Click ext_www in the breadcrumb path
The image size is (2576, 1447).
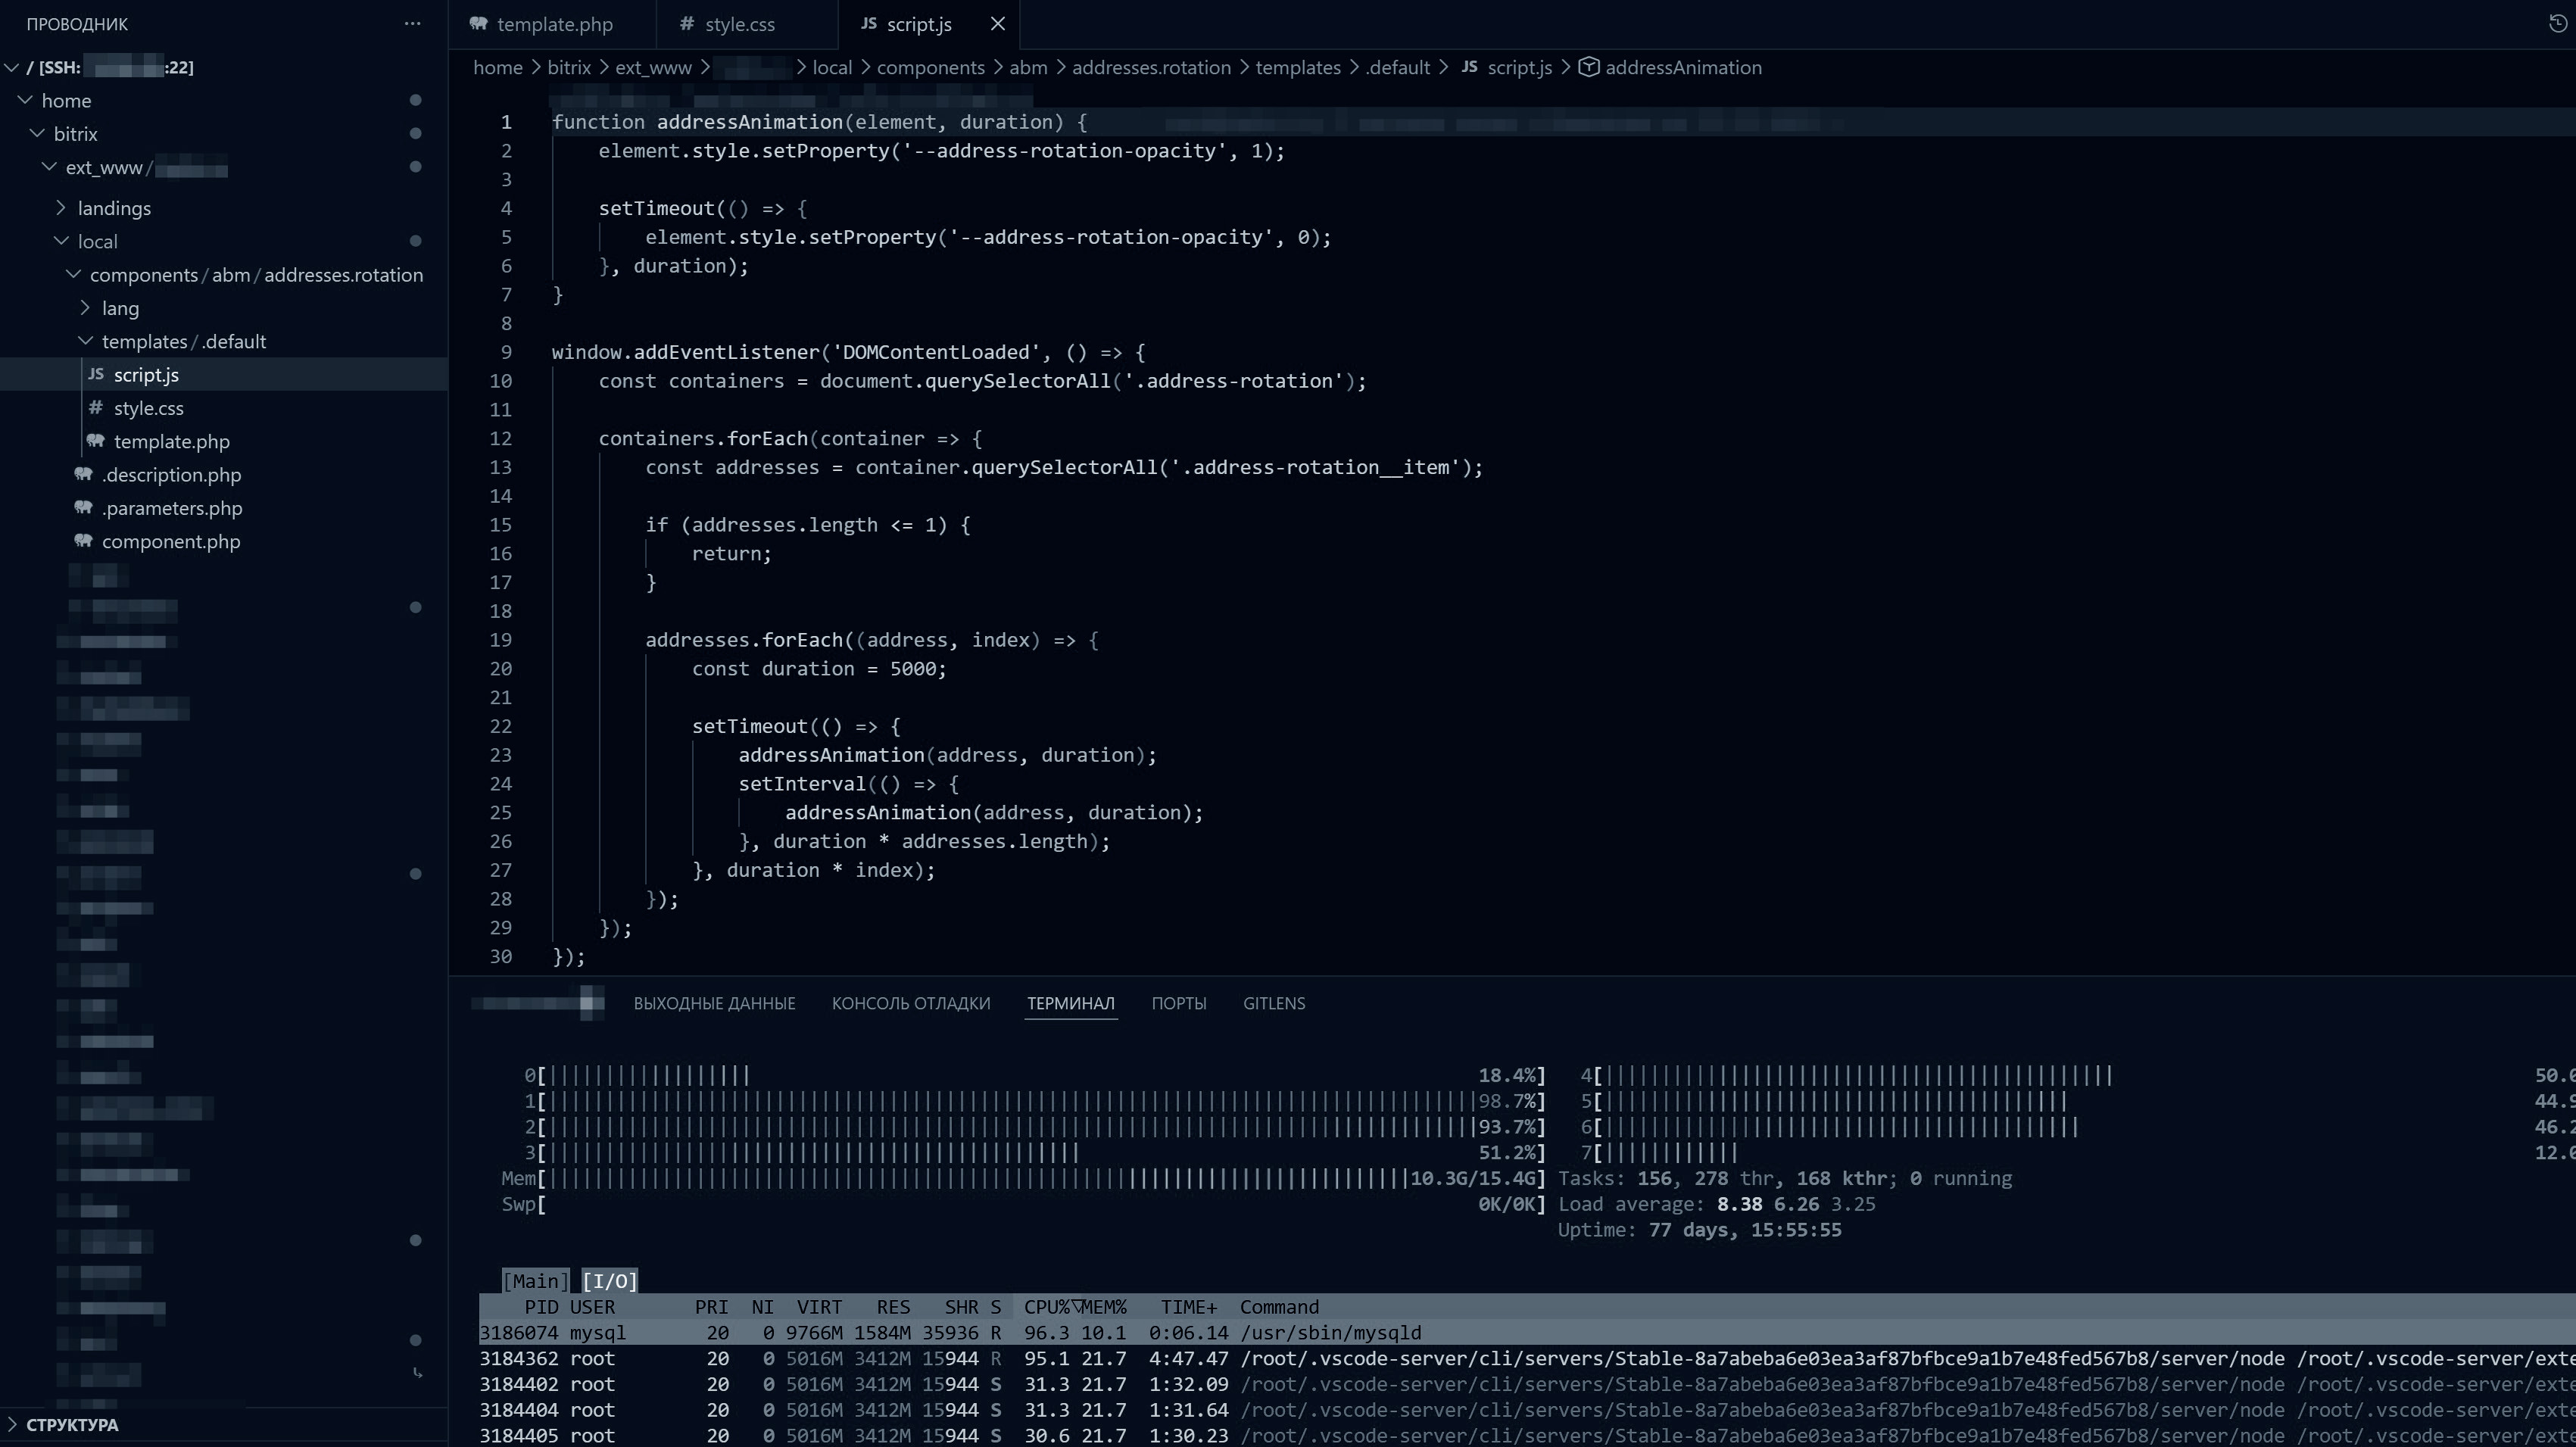pyautogui.click(x=653, y=67)
